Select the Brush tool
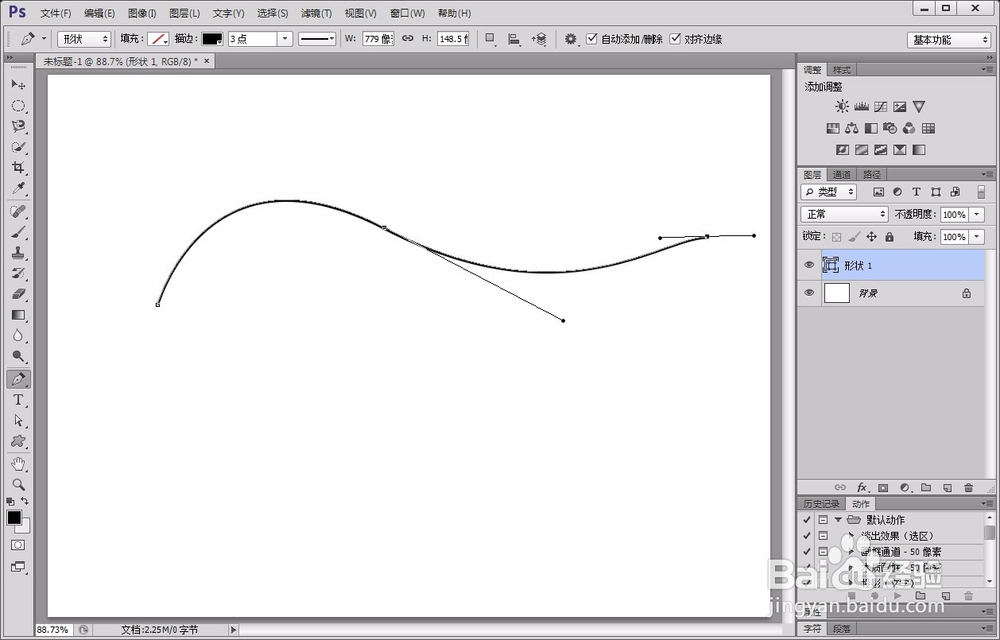1000x640 pixels. (x=18, y=232)
